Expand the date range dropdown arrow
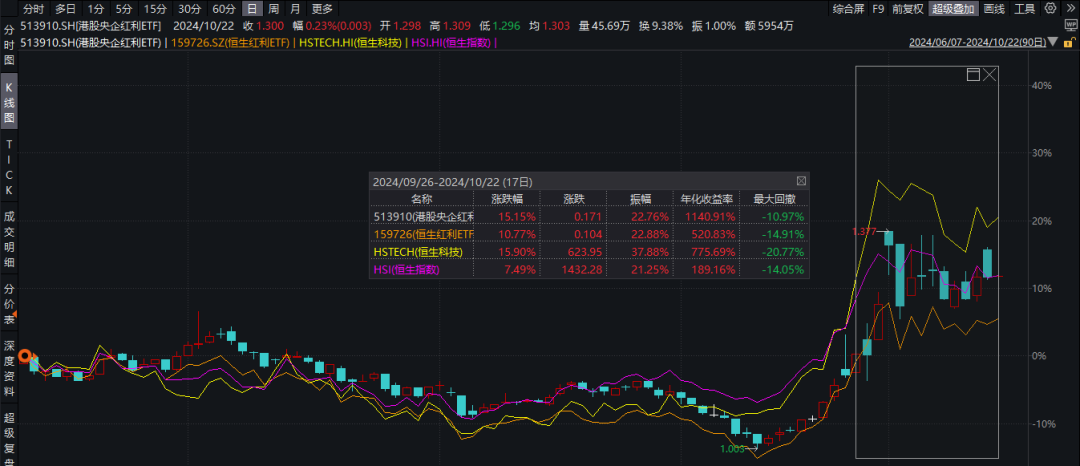This screenshot has width=1080, height=466. (x=1051, y=43)
